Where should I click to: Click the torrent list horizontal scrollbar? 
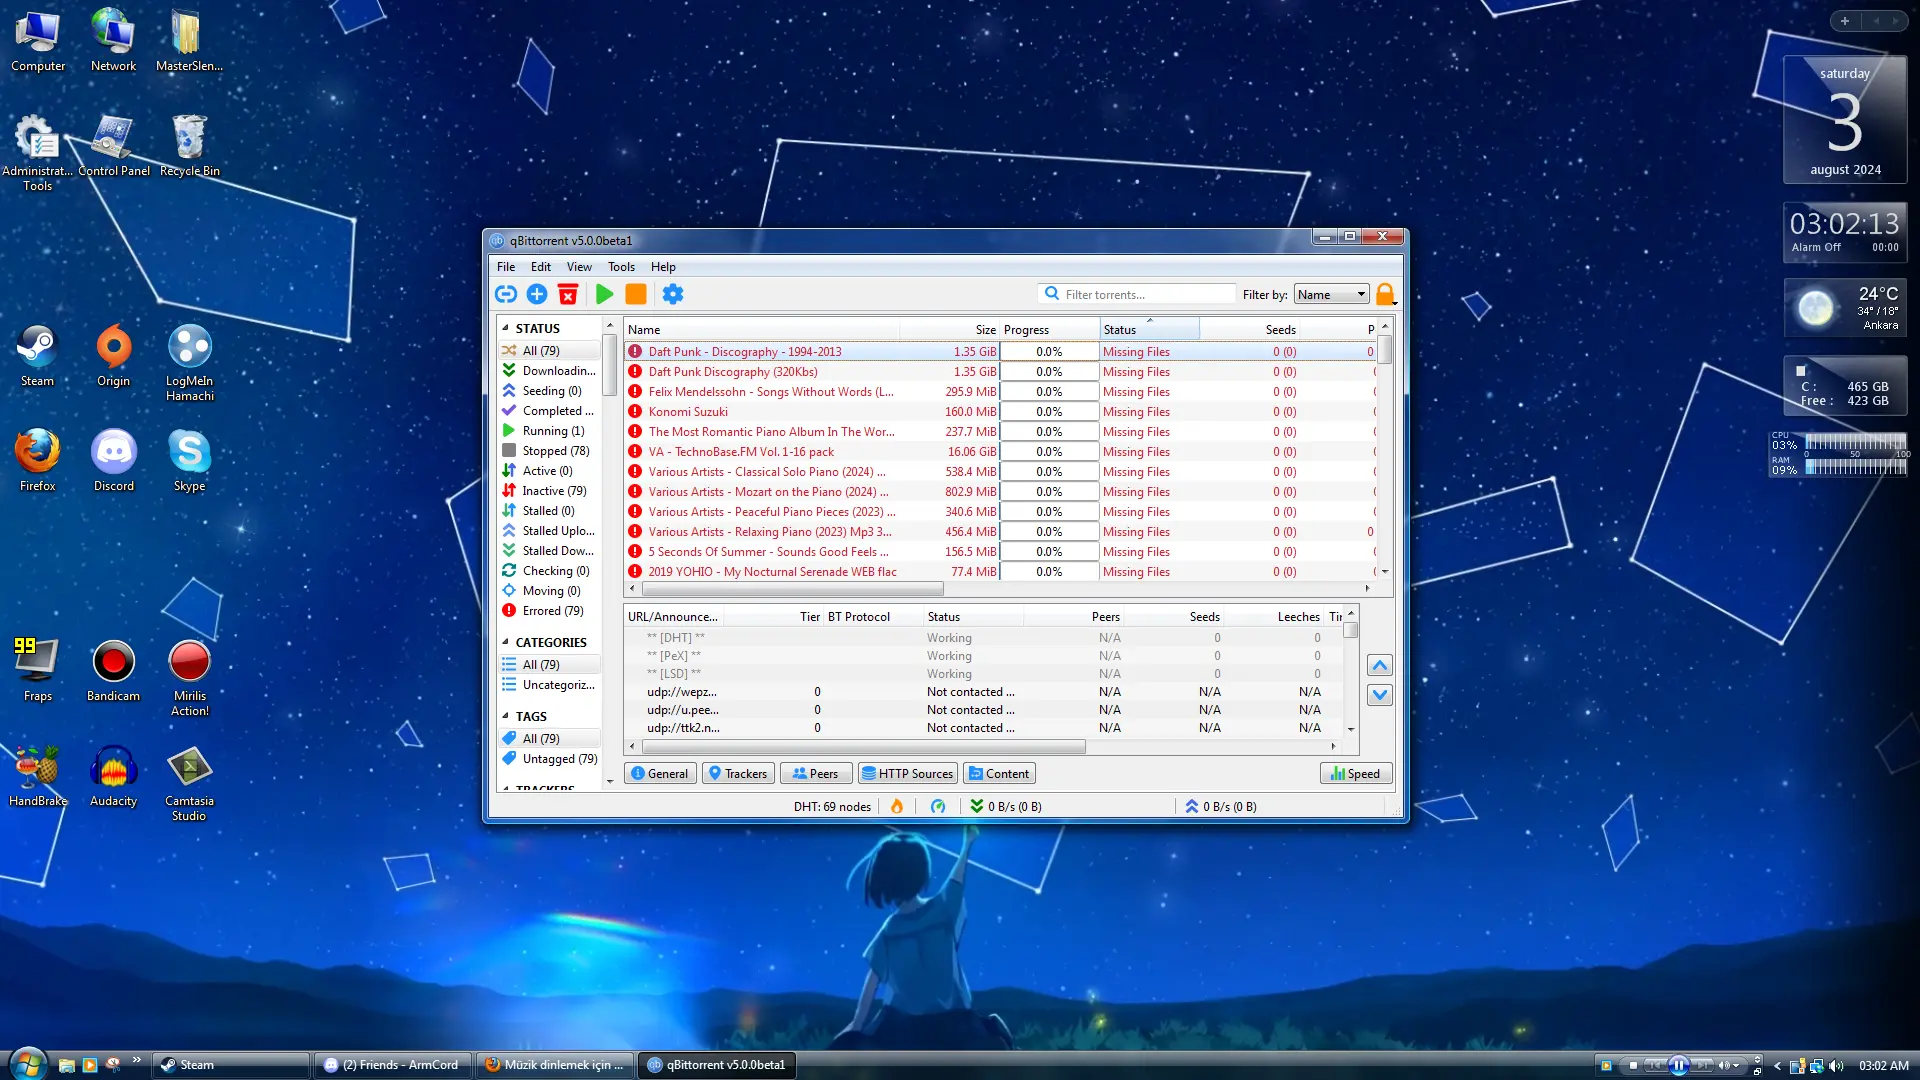[792, 589]
